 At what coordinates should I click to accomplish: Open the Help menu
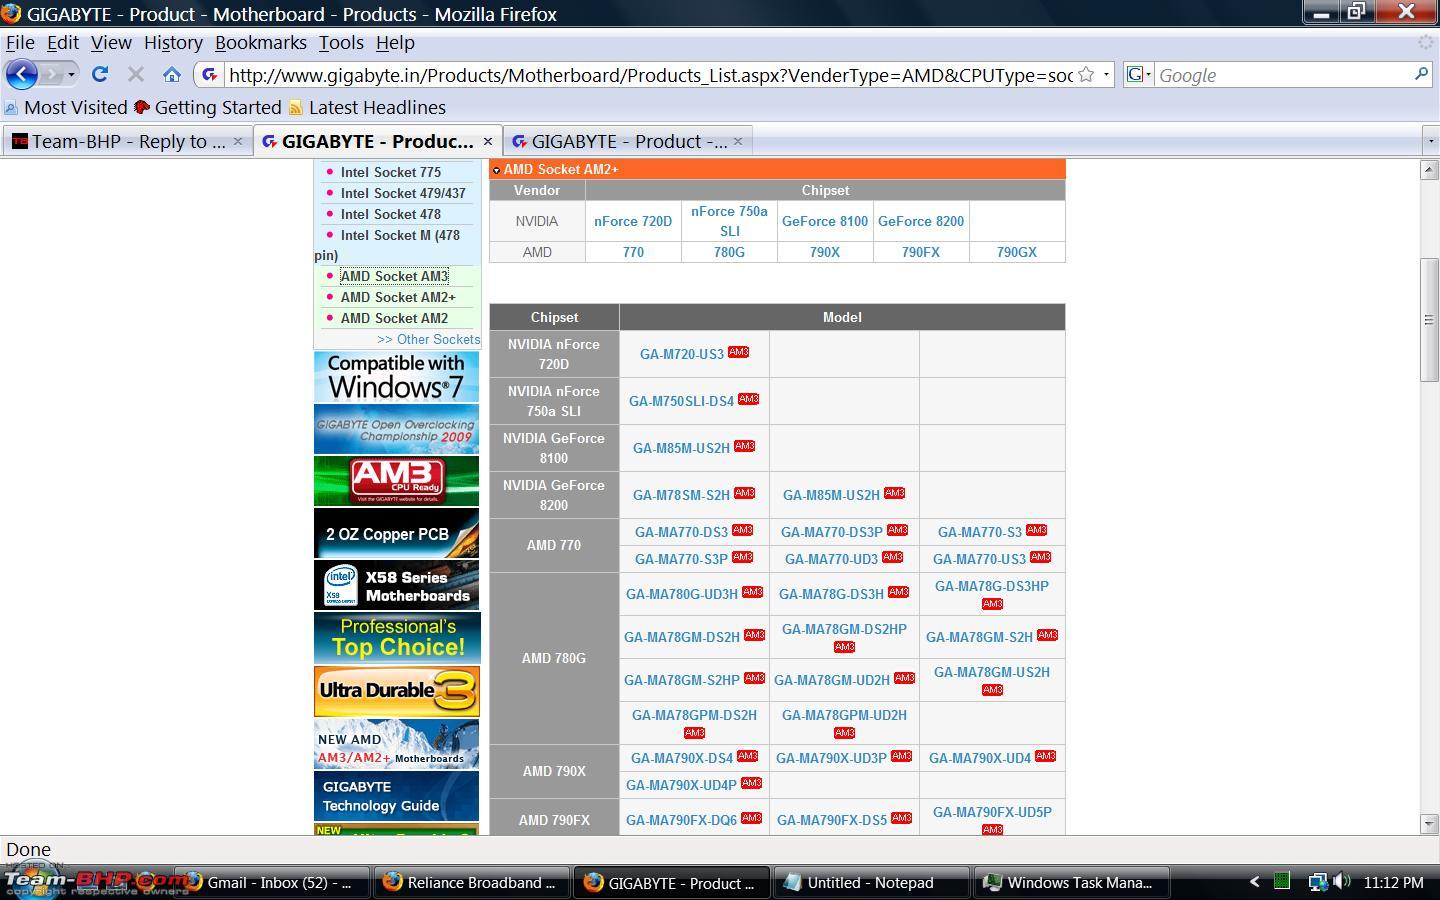[x=395, y=43]
